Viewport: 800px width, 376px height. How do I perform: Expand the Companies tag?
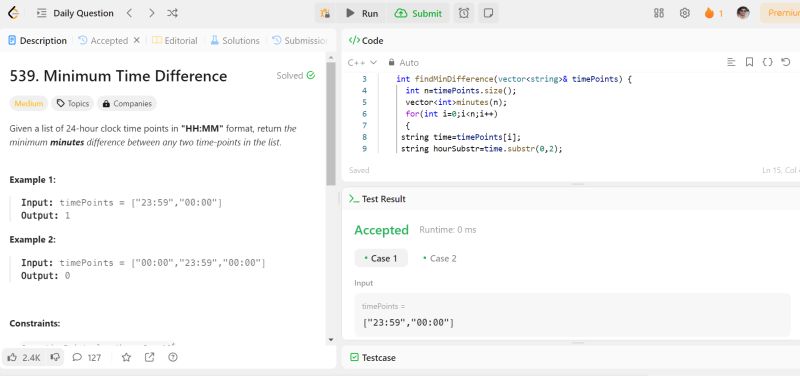pyautogui.click(x=127, y=104)
